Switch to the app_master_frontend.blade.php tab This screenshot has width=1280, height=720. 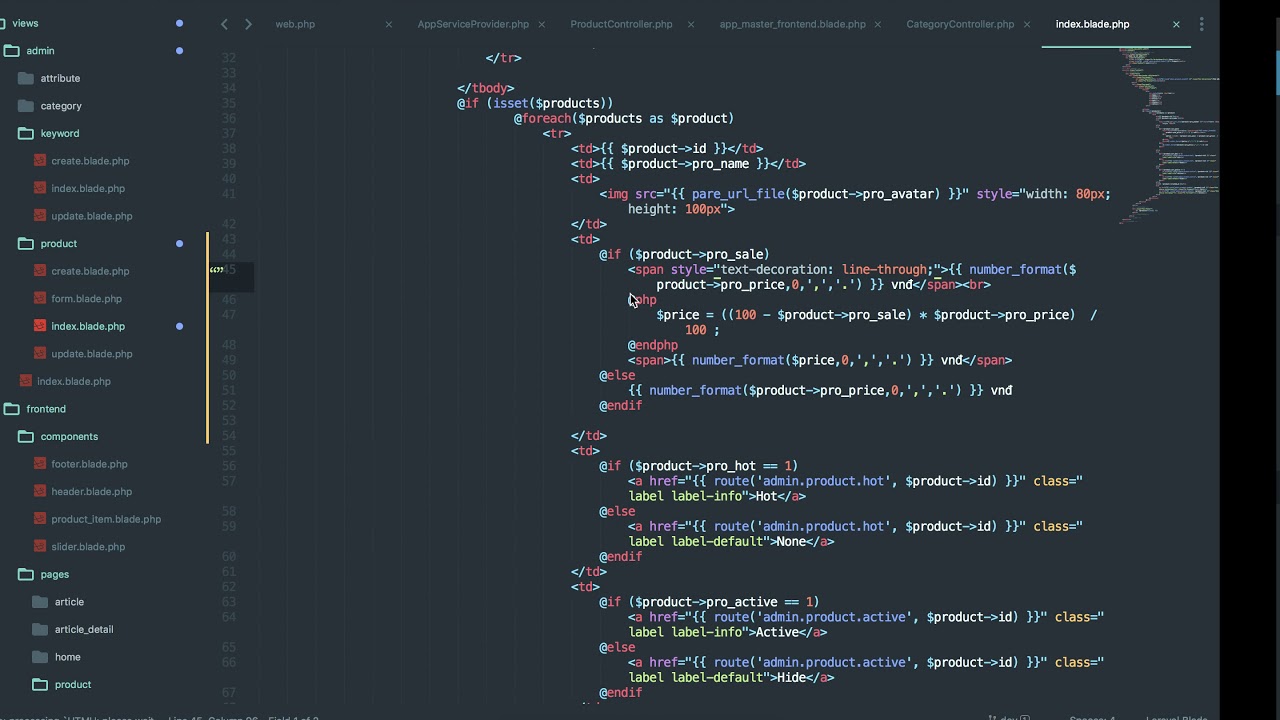click(x=792, y=24)
